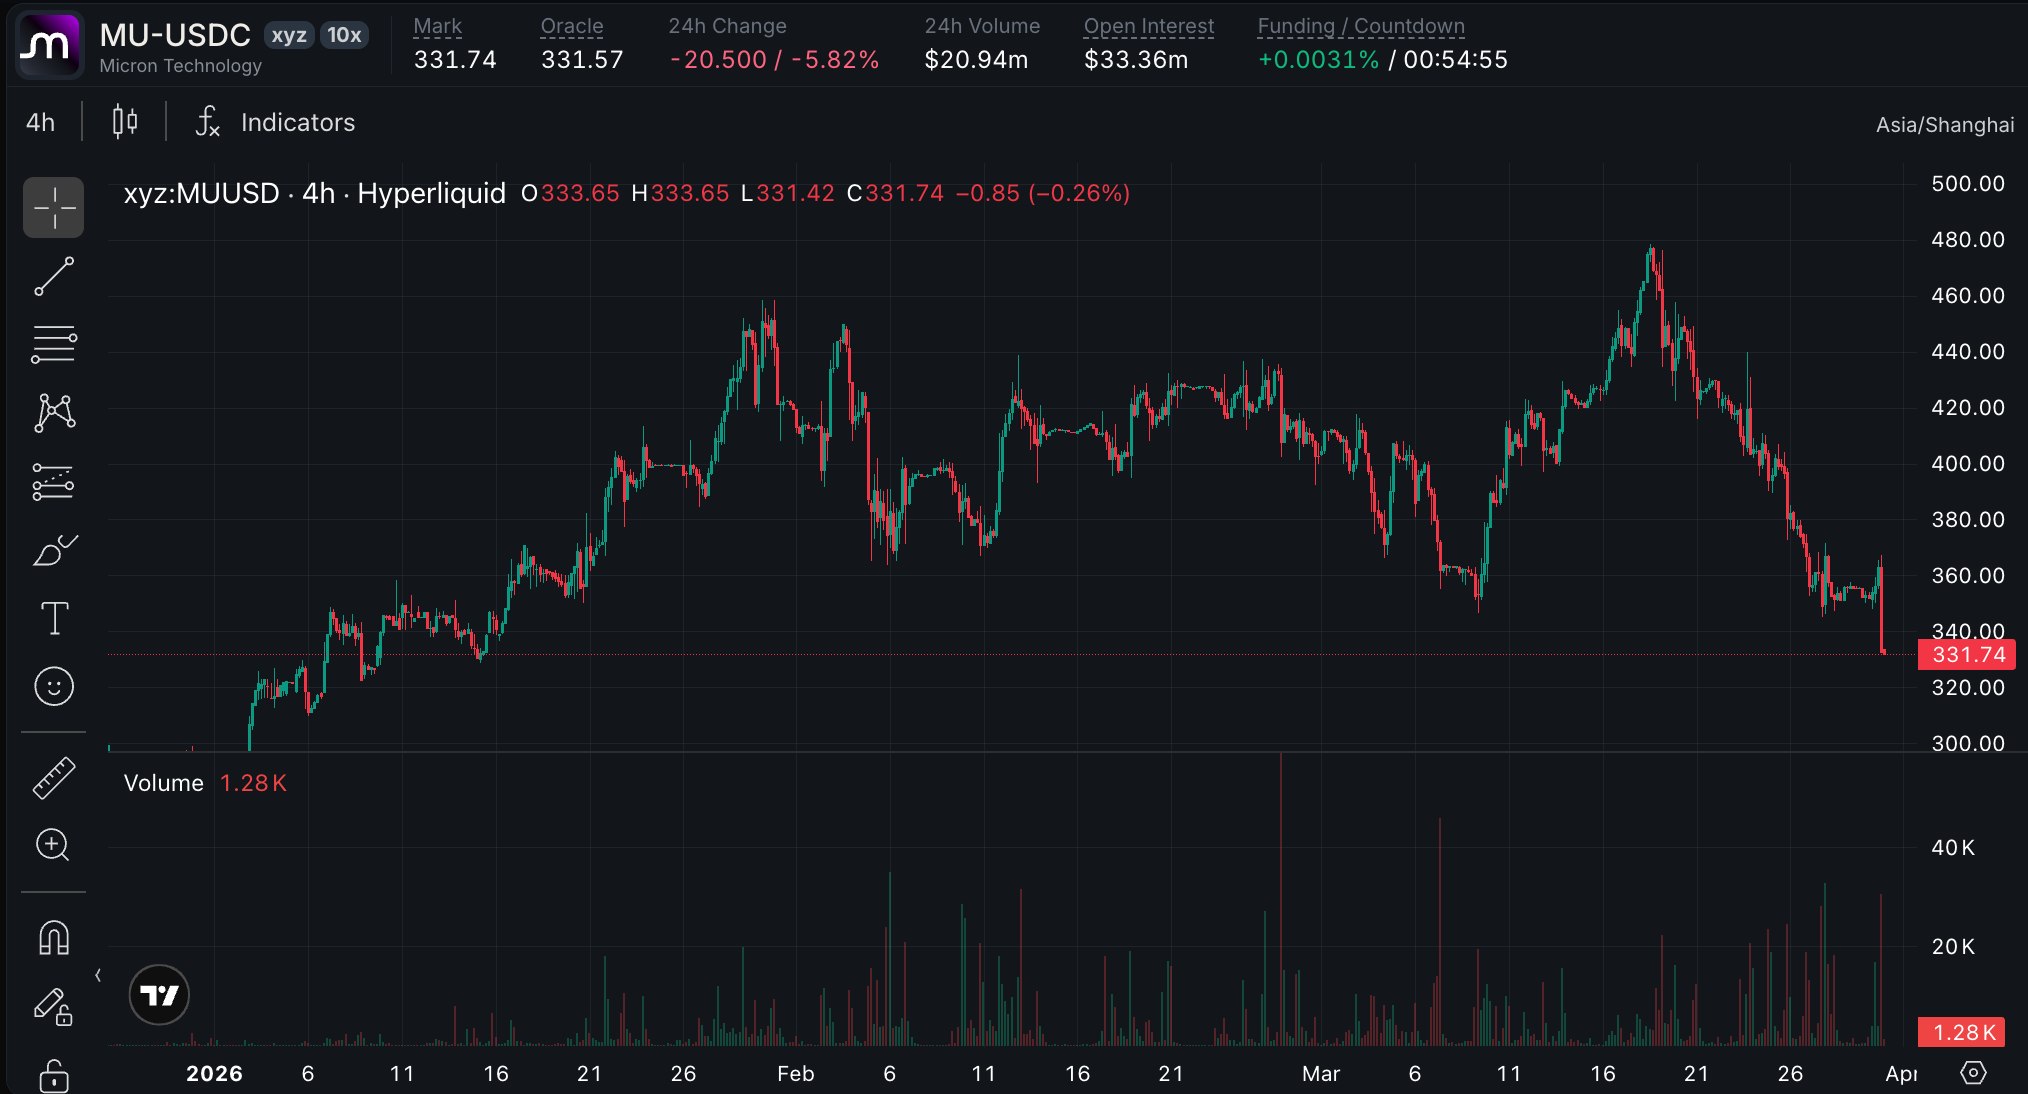Open the emoji icons tool
This screenshot has height=1094, width=2028.
54,686
